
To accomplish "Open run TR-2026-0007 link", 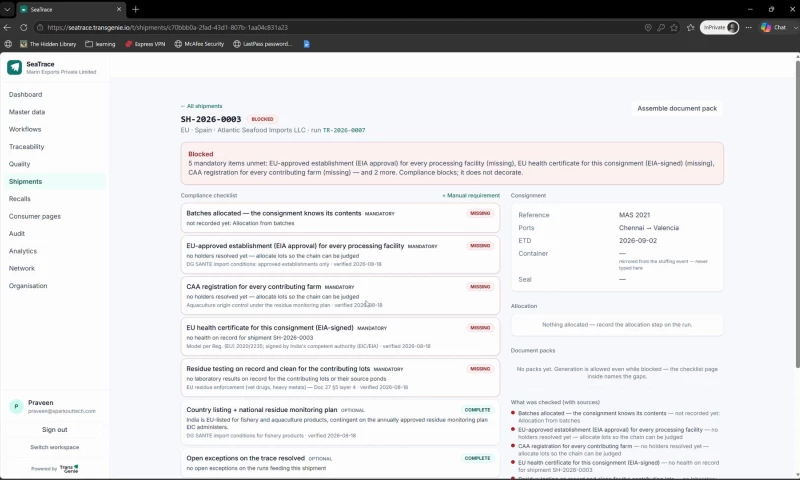I will coord(344,130).
